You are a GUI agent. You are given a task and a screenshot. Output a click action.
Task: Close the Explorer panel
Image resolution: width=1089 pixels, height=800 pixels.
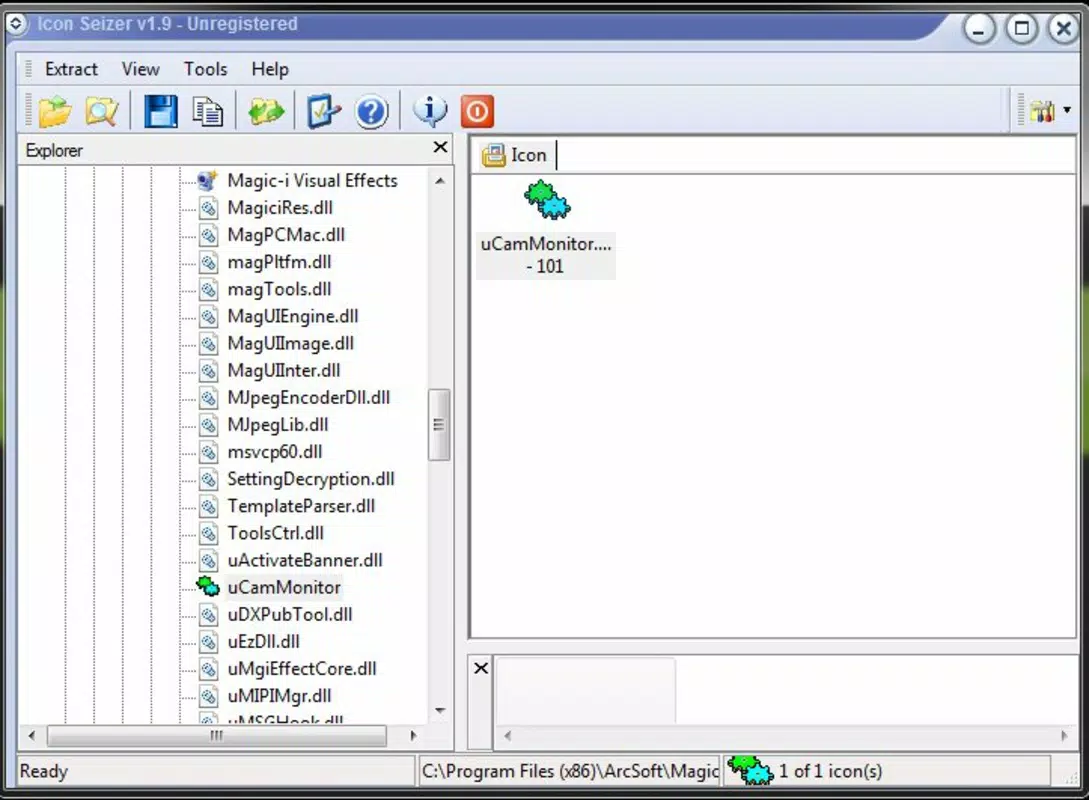pos(440,147)
